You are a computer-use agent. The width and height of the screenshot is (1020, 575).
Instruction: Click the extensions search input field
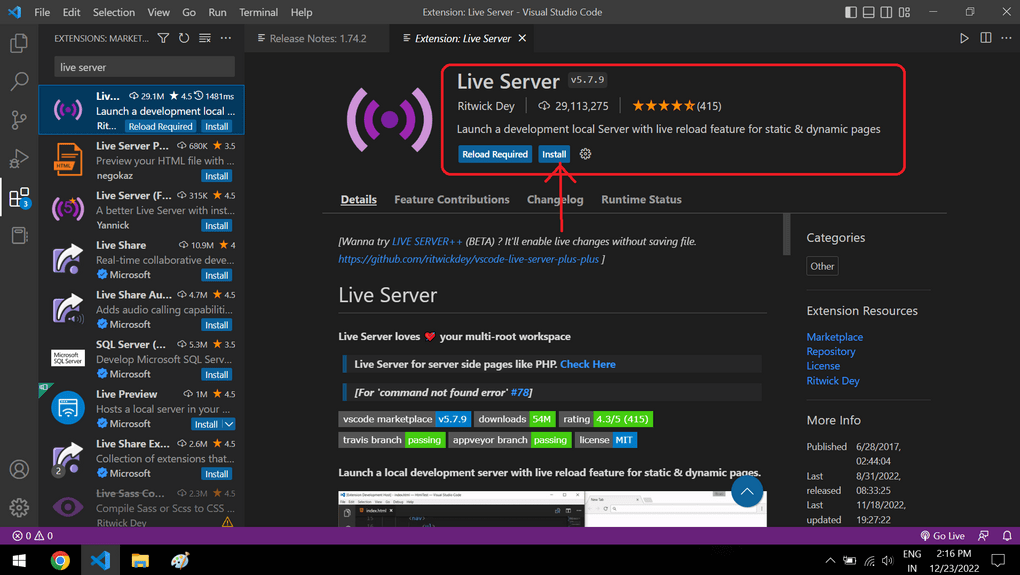pyautogui.click(x=145, y=67)
